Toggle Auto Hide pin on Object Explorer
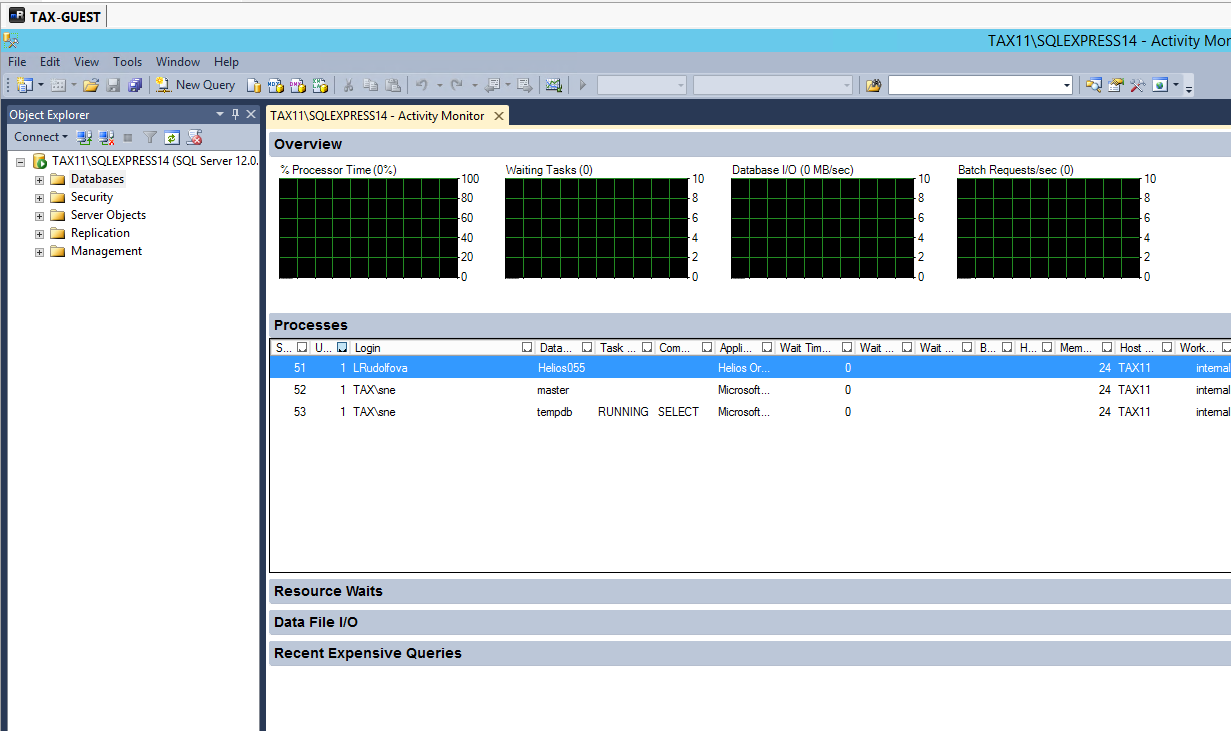 tap(236, 115)
